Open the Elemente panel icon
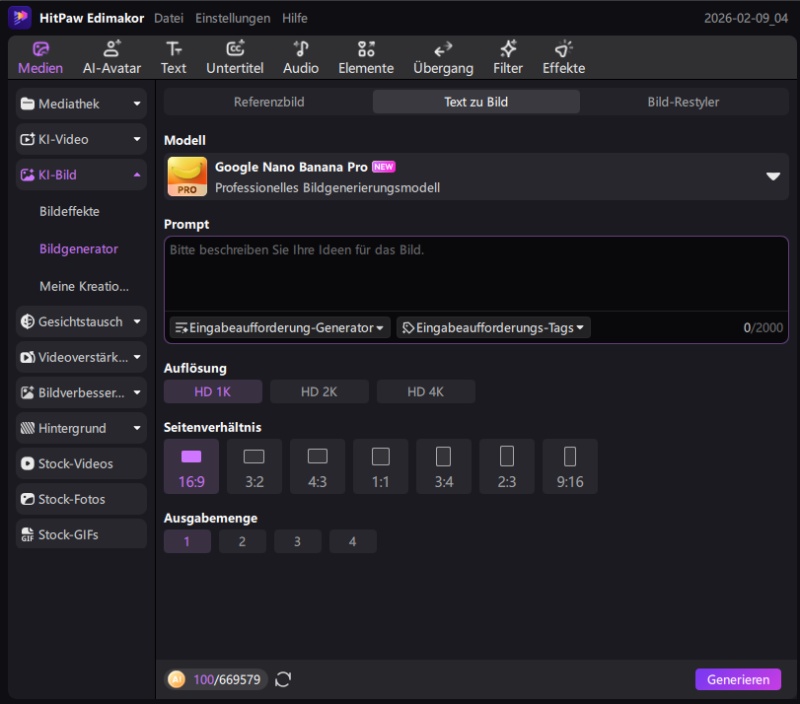This screenshot has width=800, height=704. [366, 57]
